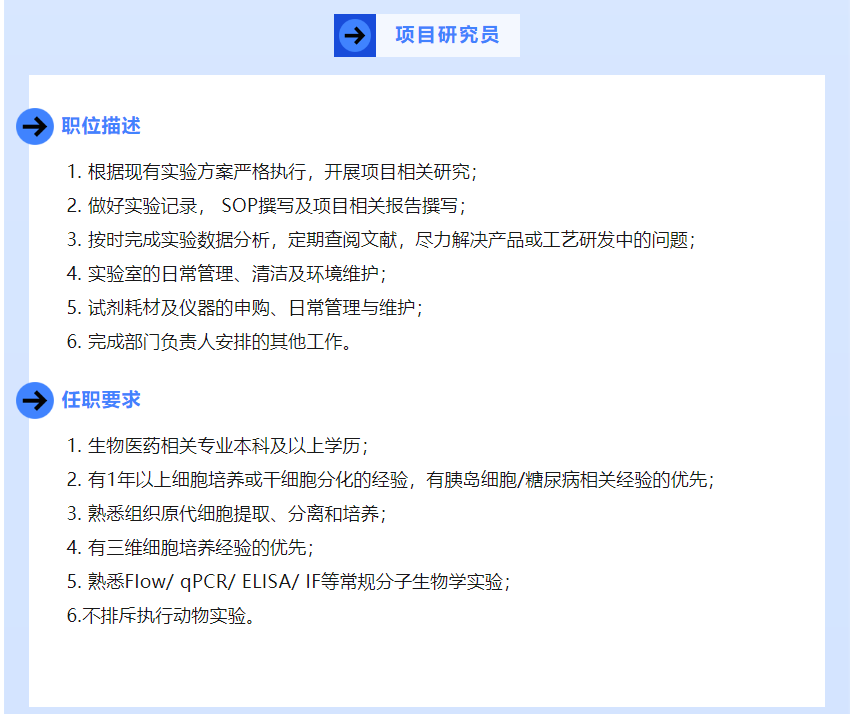
Task: Click line 熟悉组织原代细胞提取、分离和培养
Action: [226, 514]
